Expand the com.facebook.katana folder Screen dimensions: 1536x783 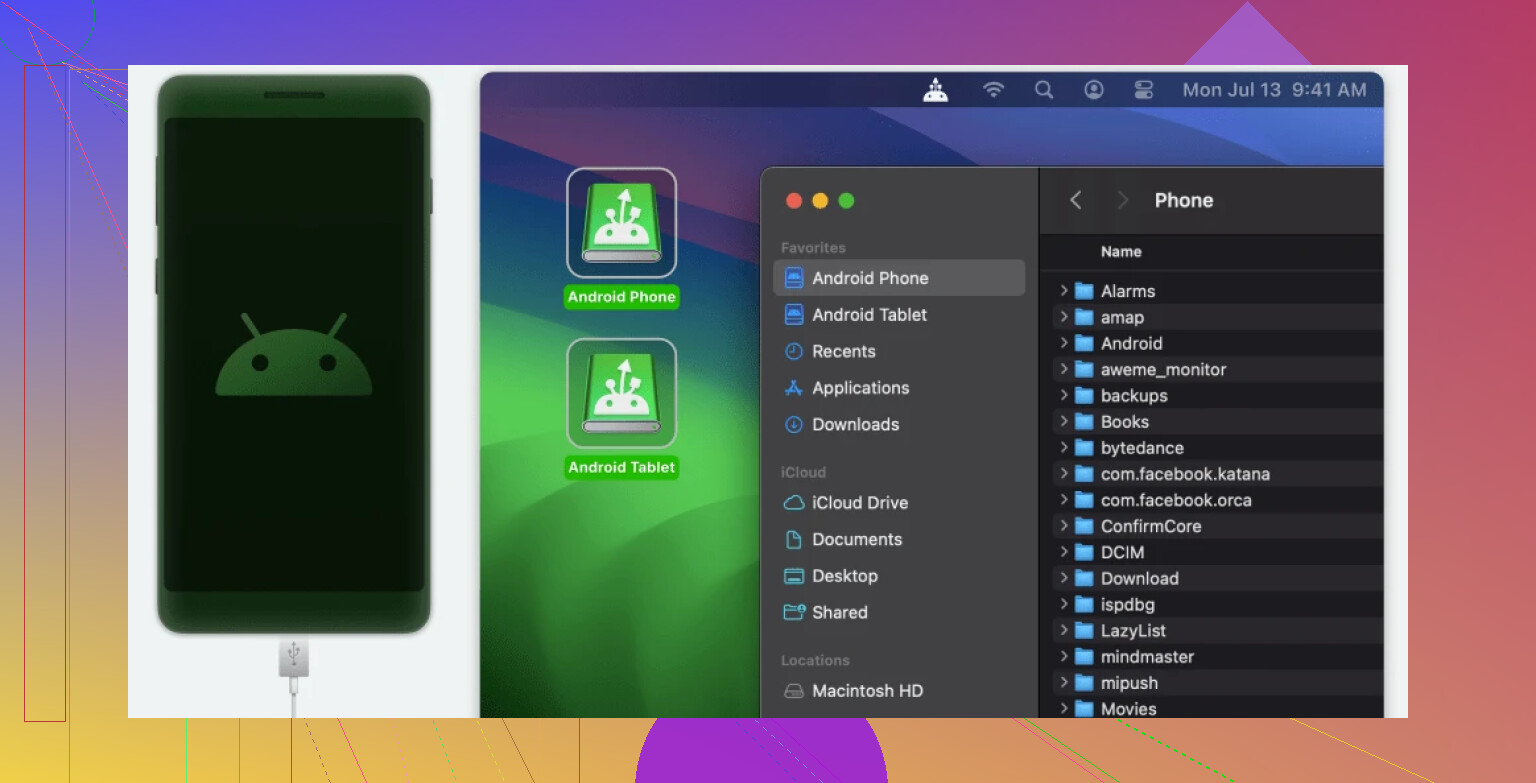pos(1064,474)
